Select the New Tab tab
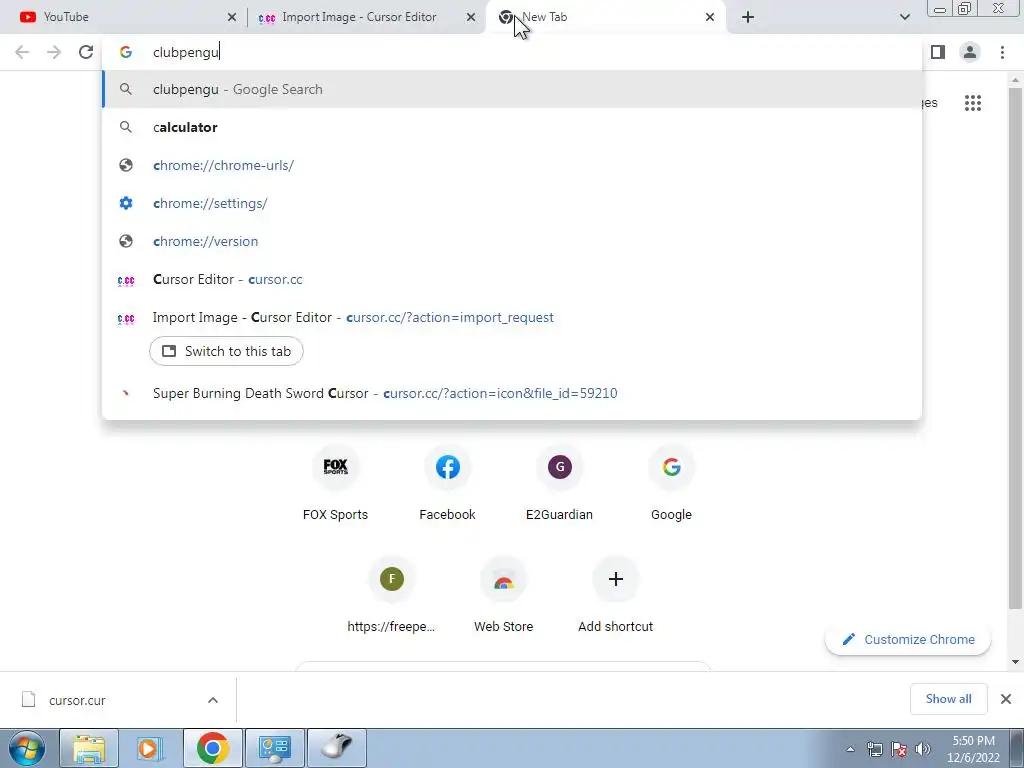The height and width of the screenshot is (768, 1024). [x=606, y=17]
